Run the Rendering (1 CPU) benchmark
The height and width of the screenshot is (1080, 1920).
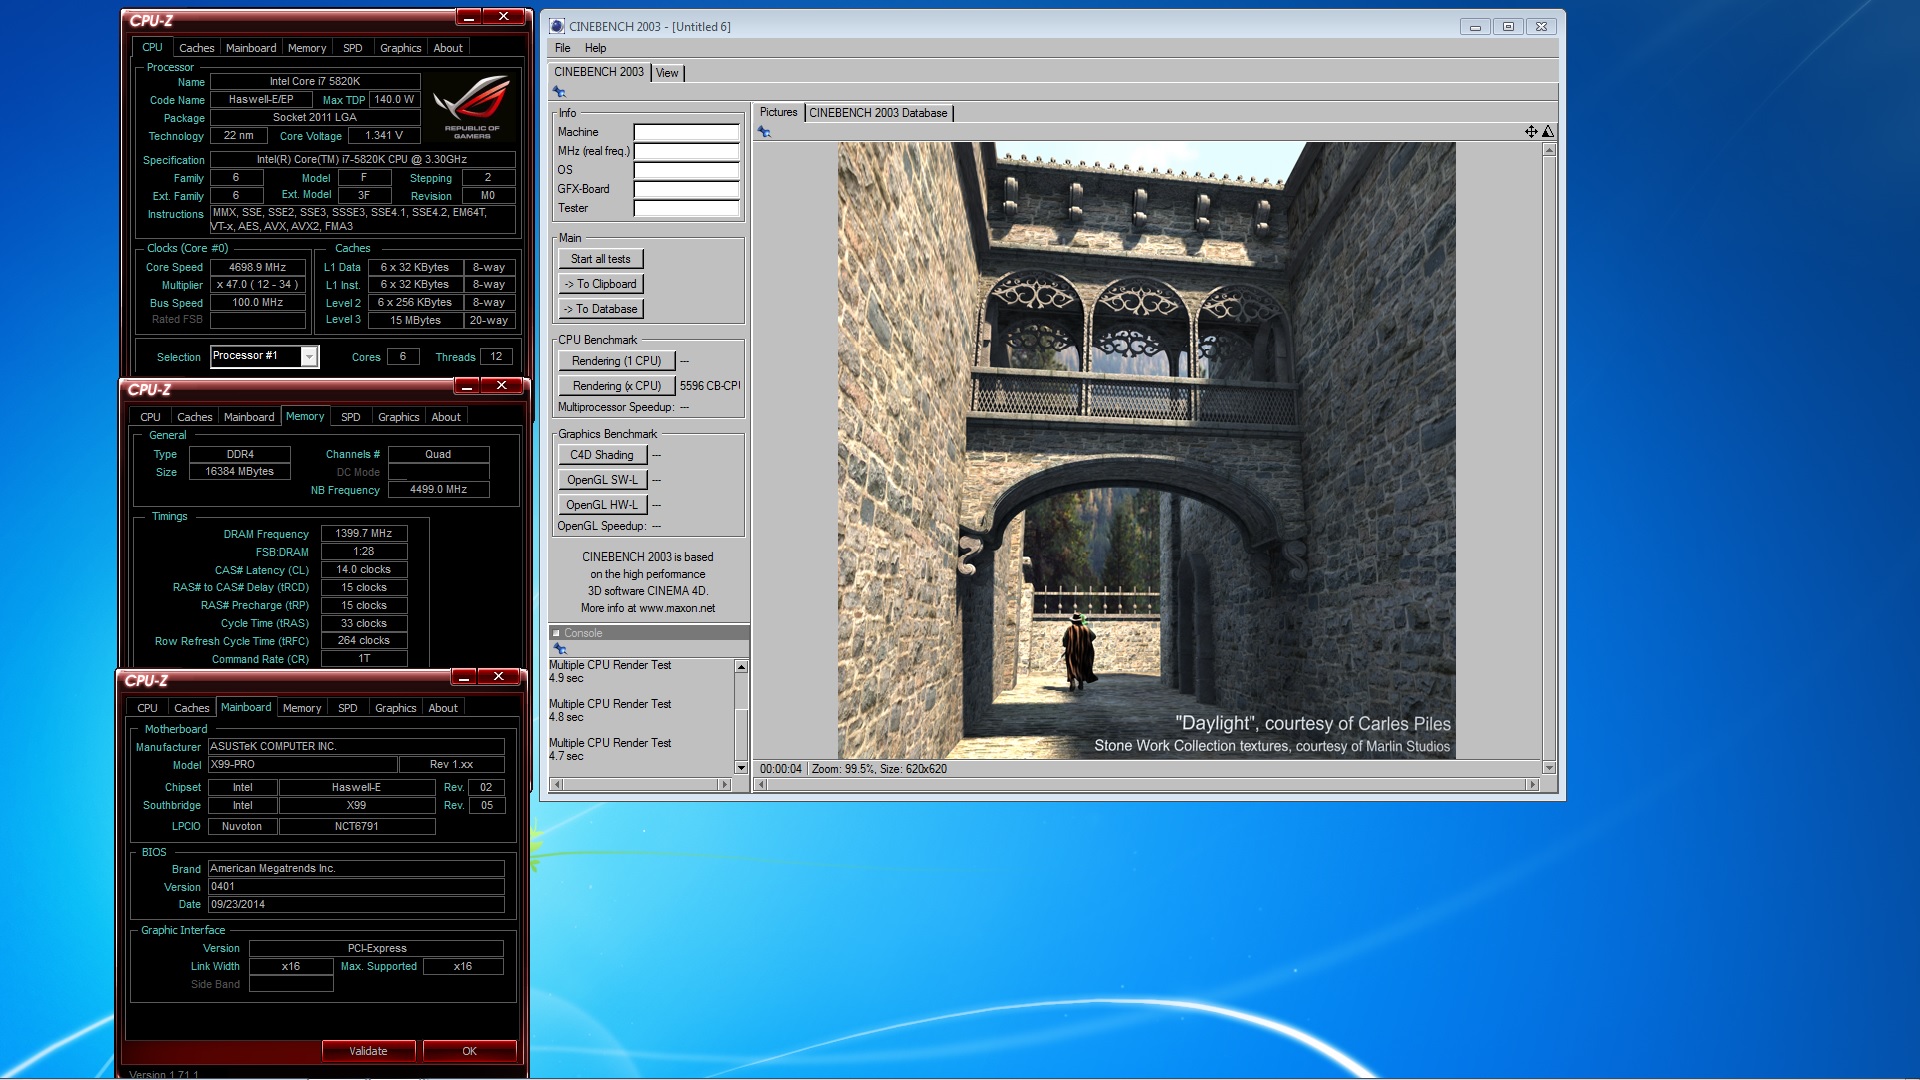coord(617,361)
